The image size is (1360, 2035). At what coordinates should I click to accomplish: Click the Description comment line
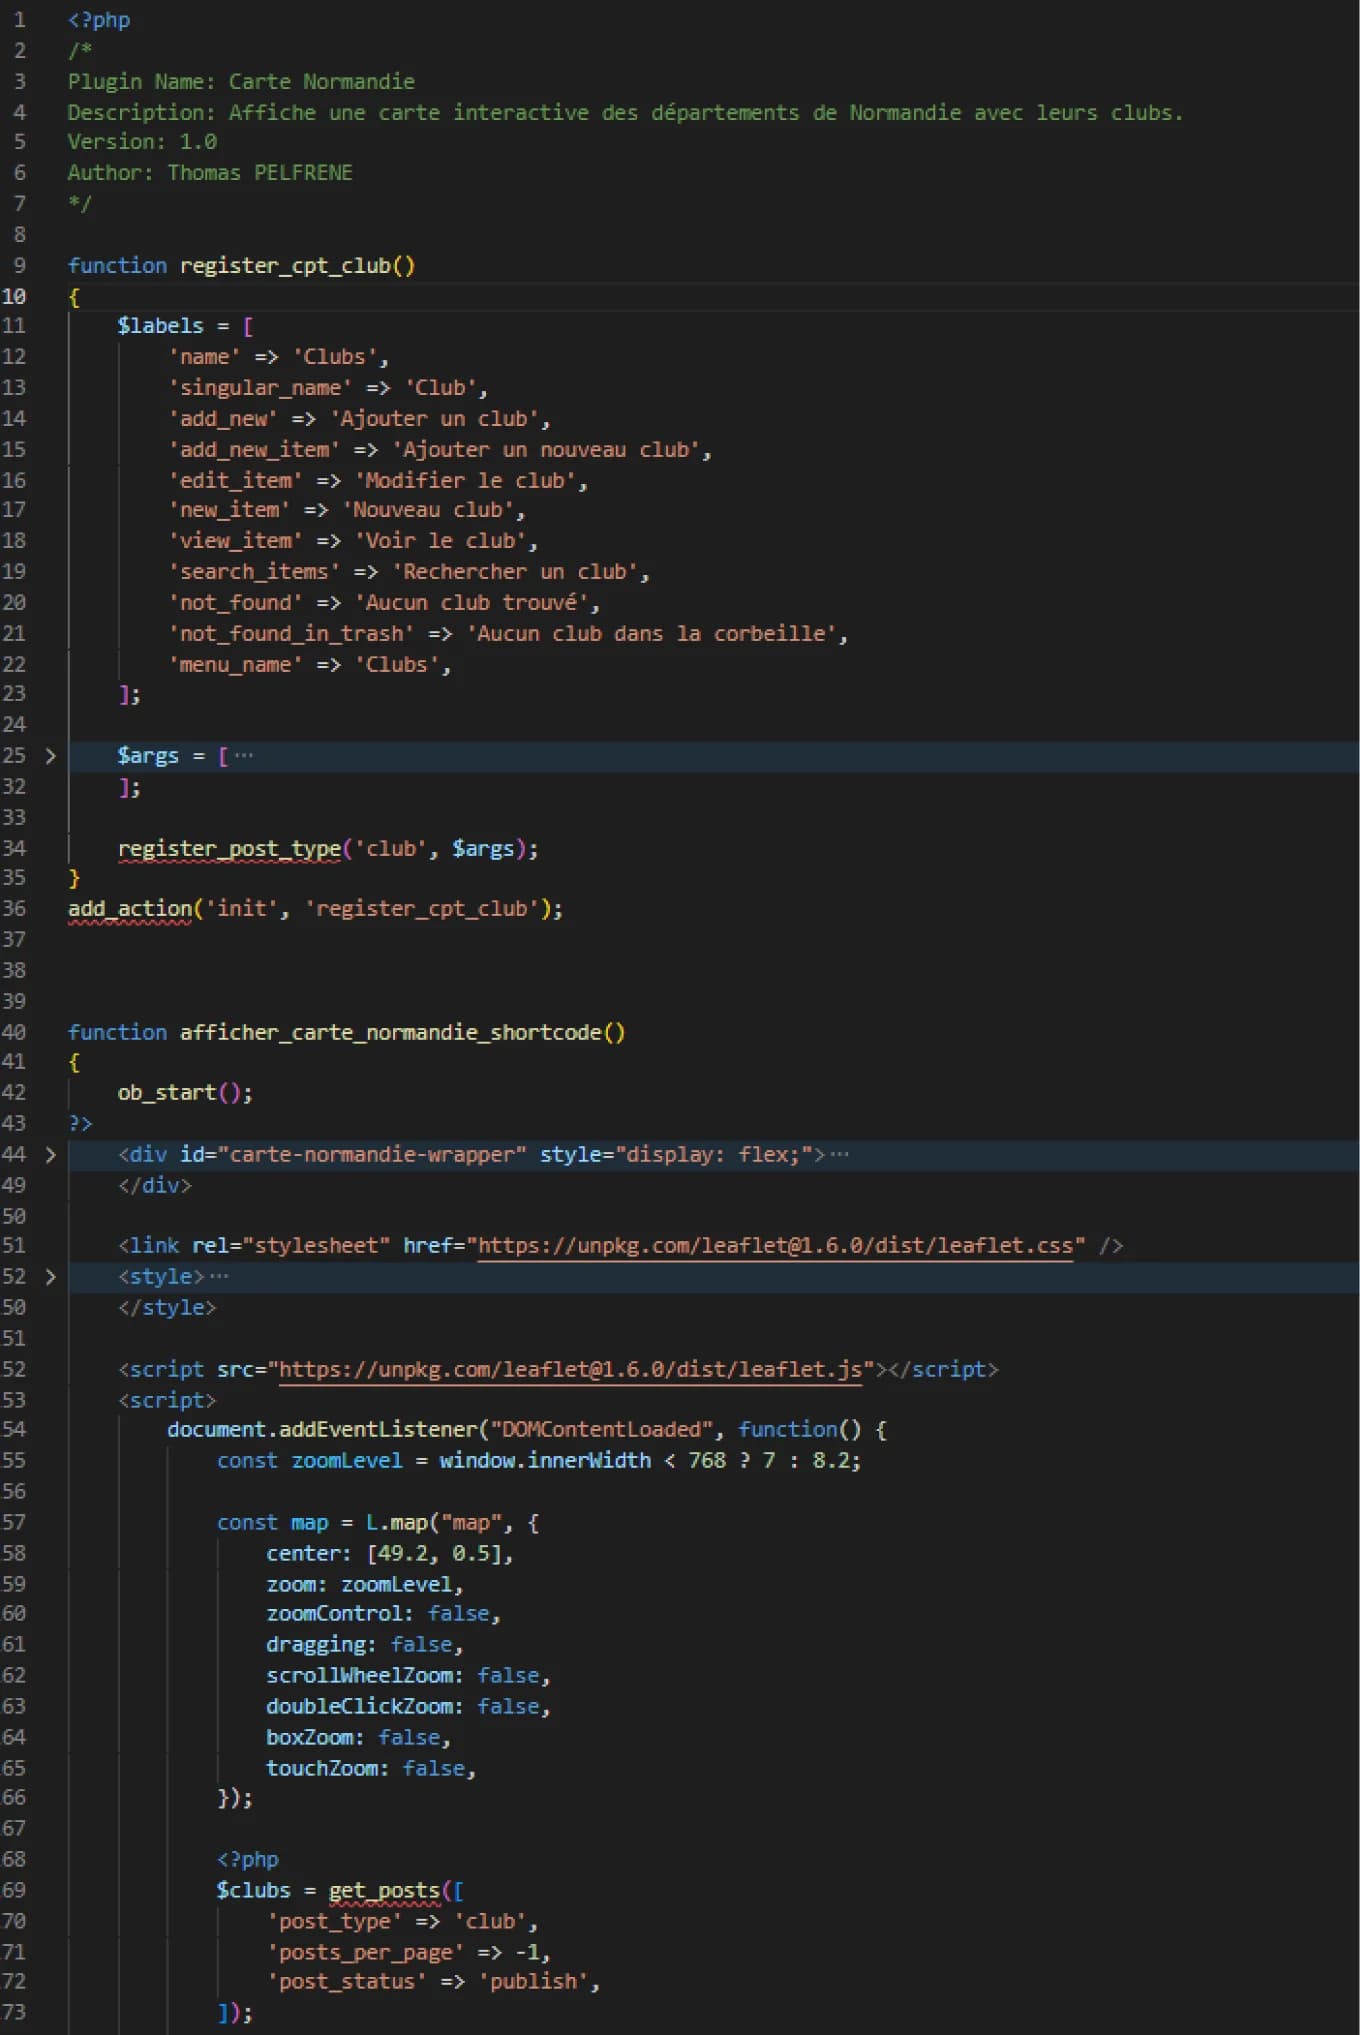[x=625, y=113]
